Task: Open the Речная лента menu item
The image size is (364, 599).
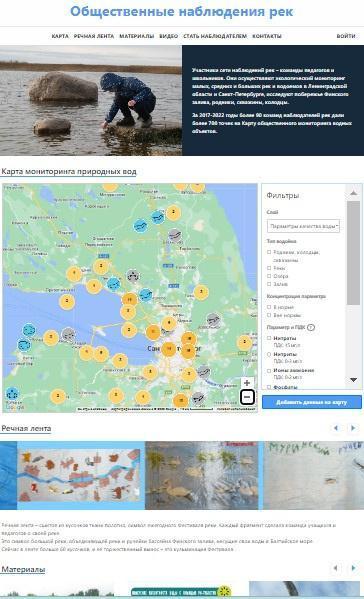Action: pyautogui.click(x=94, y=36)
